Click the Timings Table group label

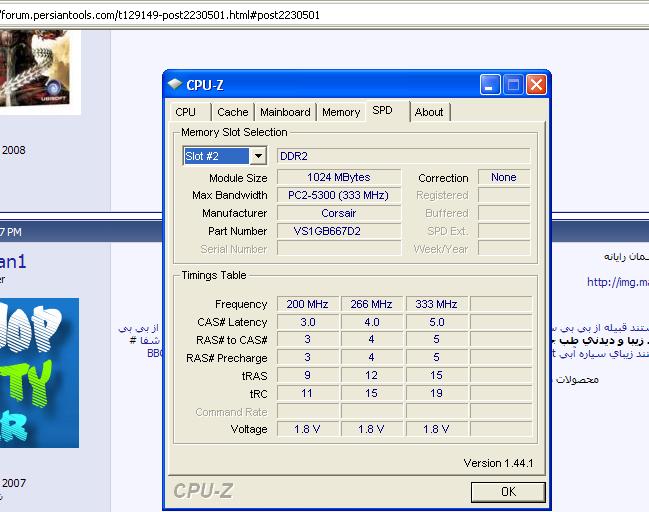(x=214, y=275)
